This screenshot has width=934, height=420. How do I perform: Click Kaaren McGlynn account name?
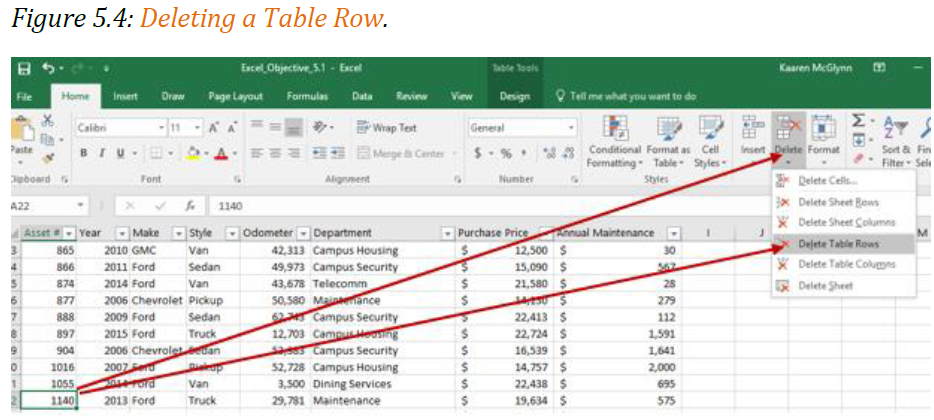click(x=815, y=69)
